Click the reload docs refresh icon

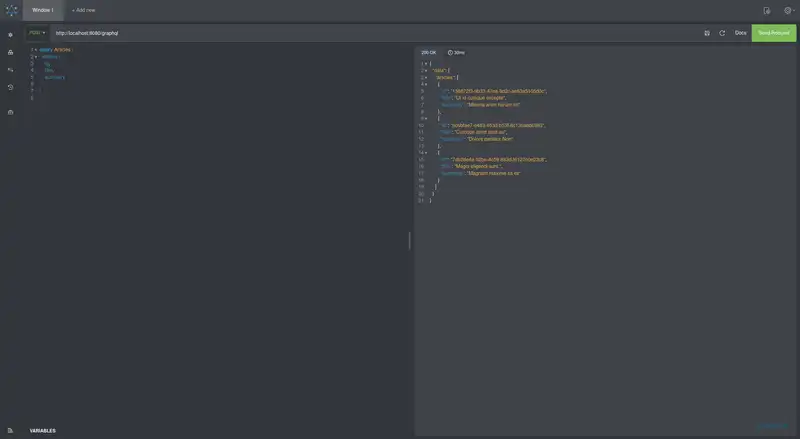point(722,33)
